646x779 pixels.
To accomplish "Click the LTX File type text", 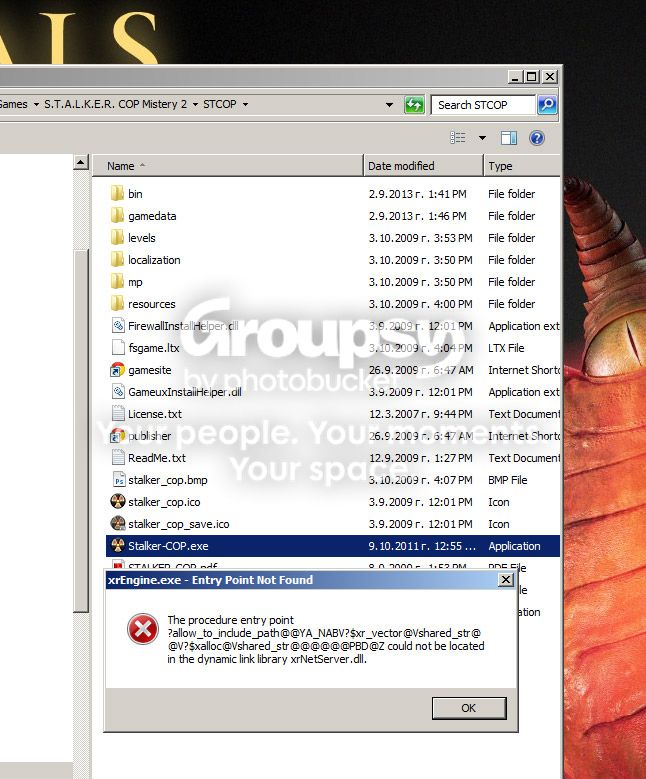I will tap(506, 348).
